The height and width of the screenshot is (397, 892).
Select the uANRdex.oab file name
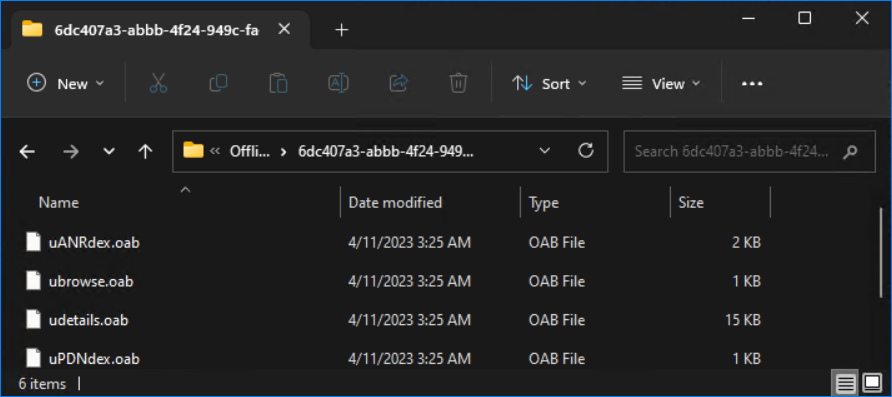pyautogui.click(x=94, y=243)
